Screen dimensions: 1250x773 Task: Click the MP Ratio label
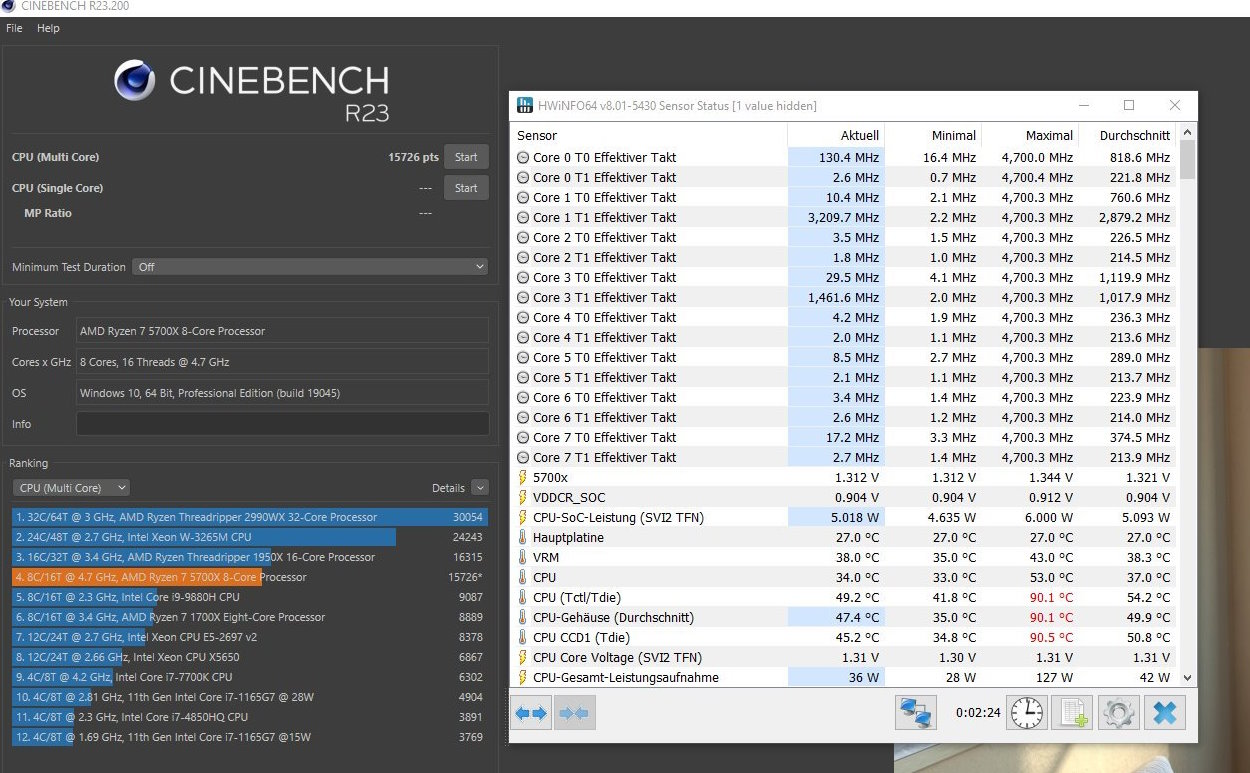pos(48,213)
